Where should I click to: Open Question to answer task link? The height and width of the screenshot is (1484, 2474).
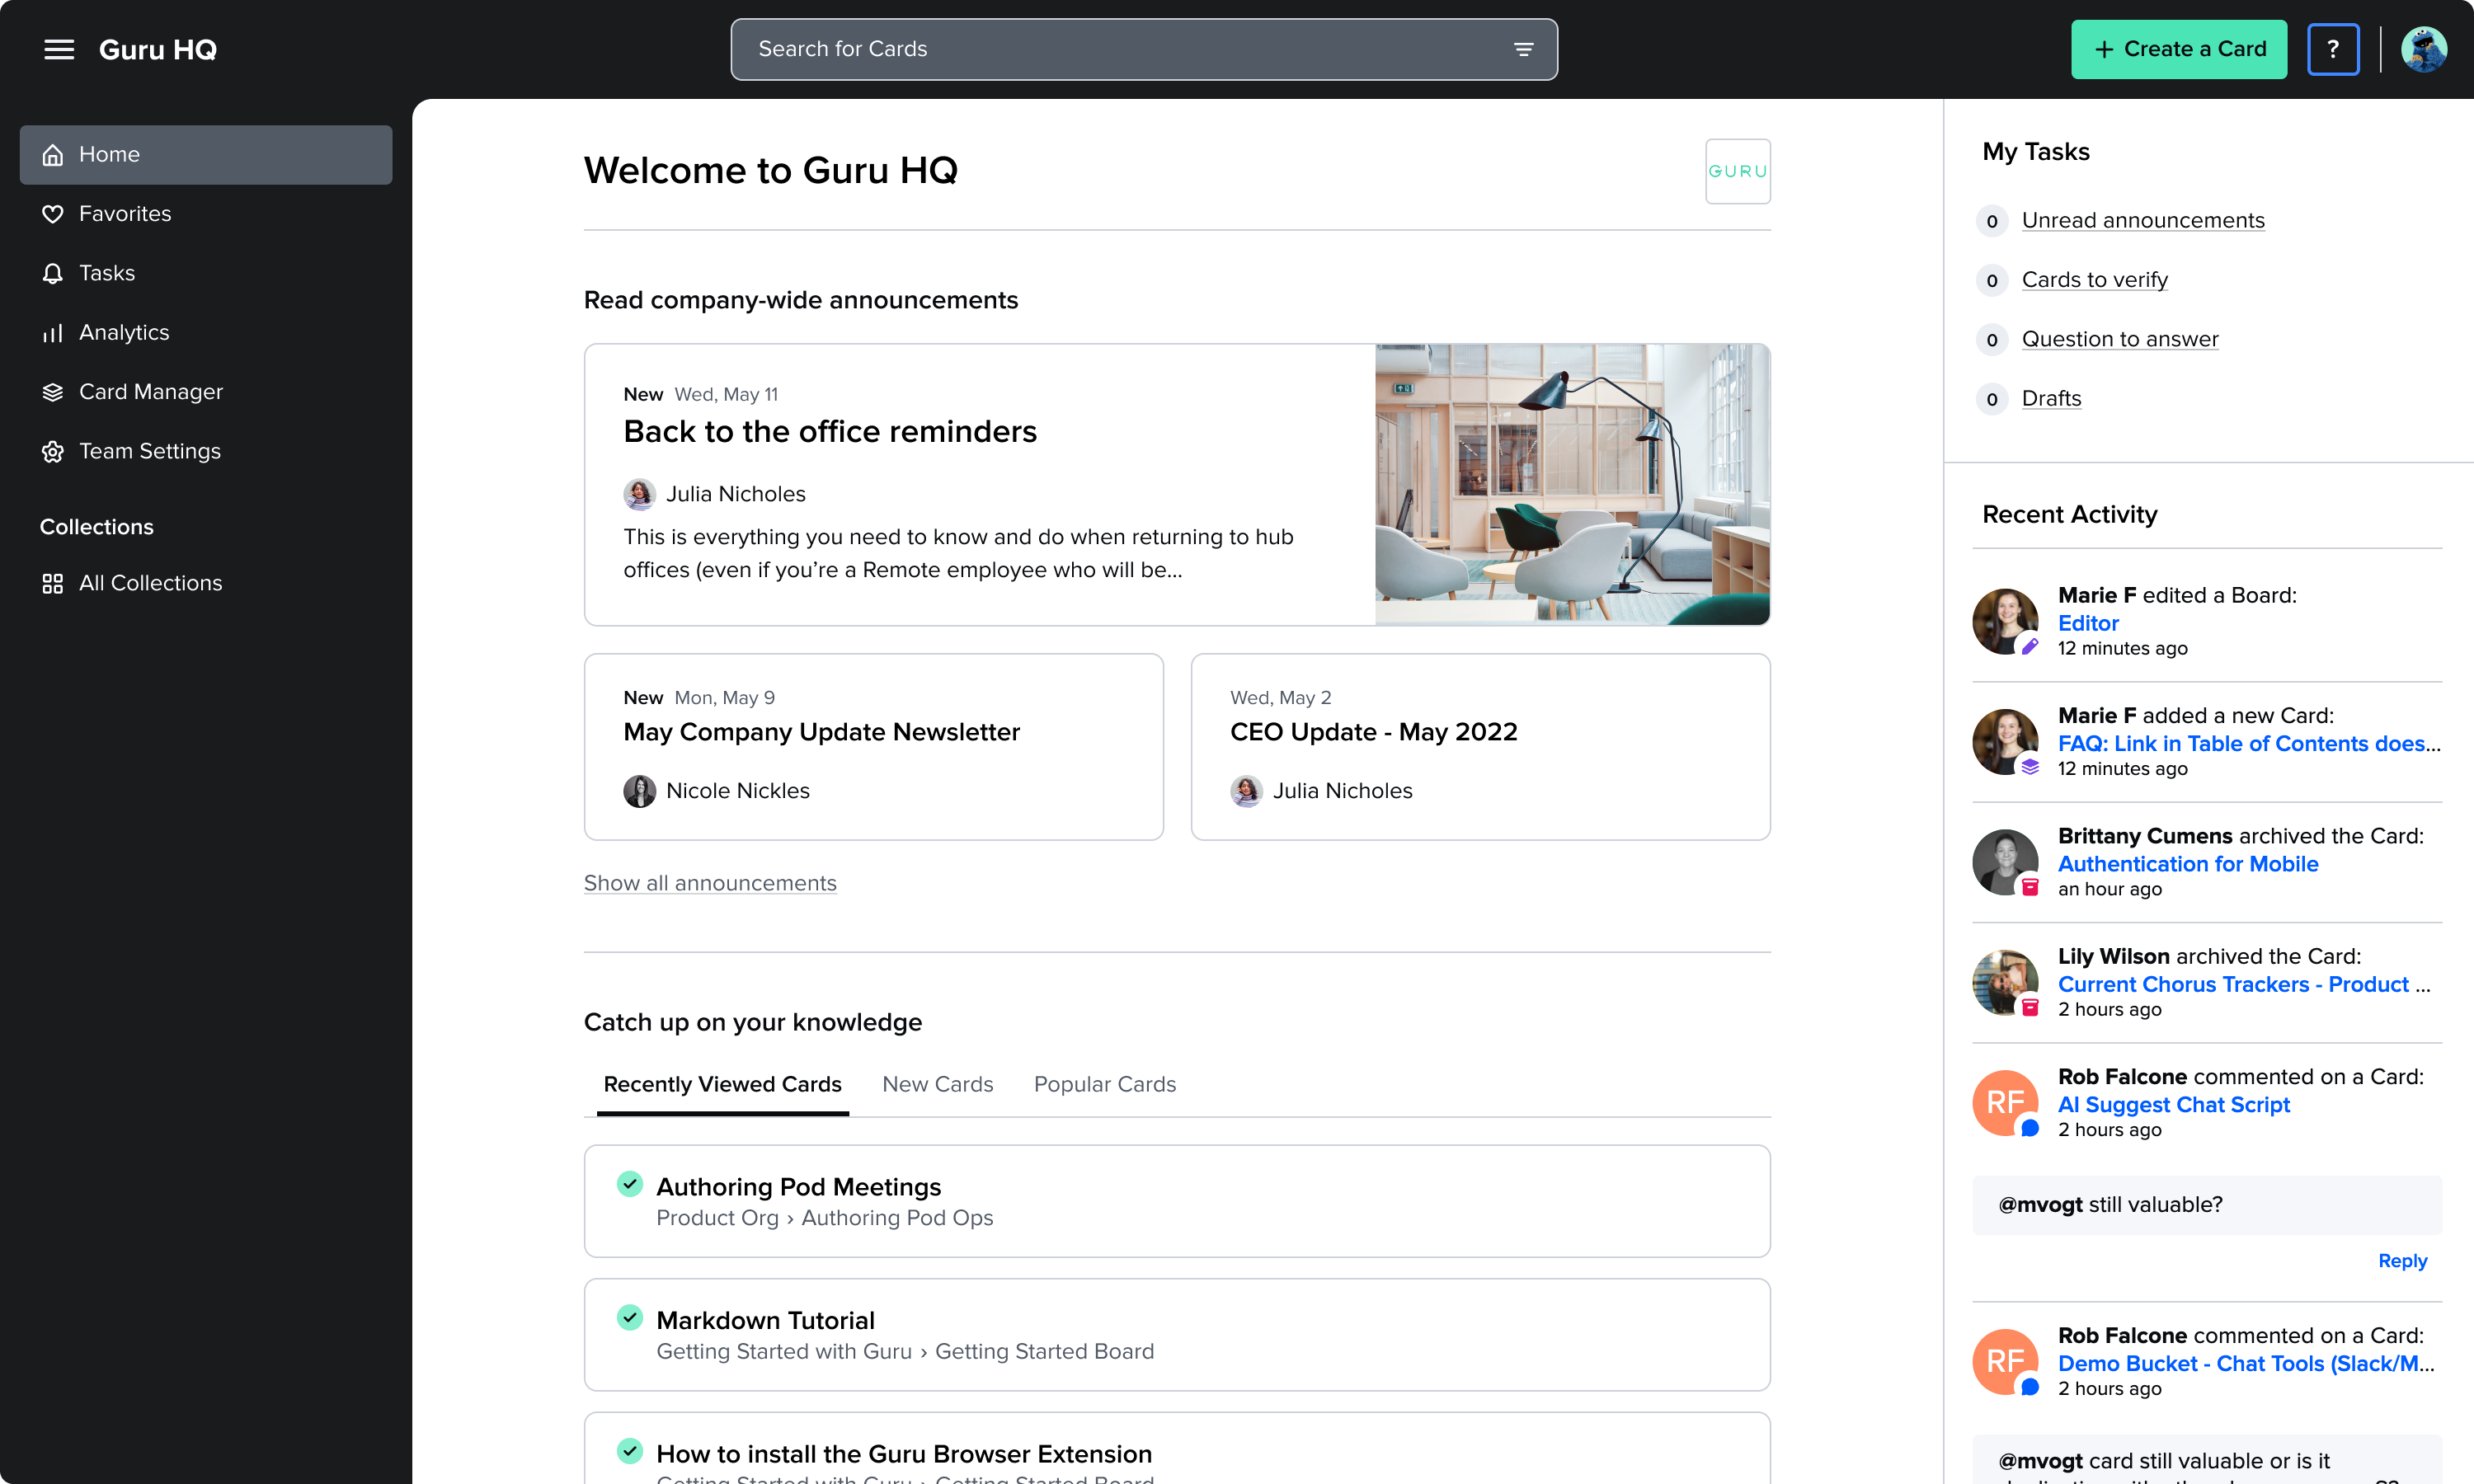coord(2119,339)
